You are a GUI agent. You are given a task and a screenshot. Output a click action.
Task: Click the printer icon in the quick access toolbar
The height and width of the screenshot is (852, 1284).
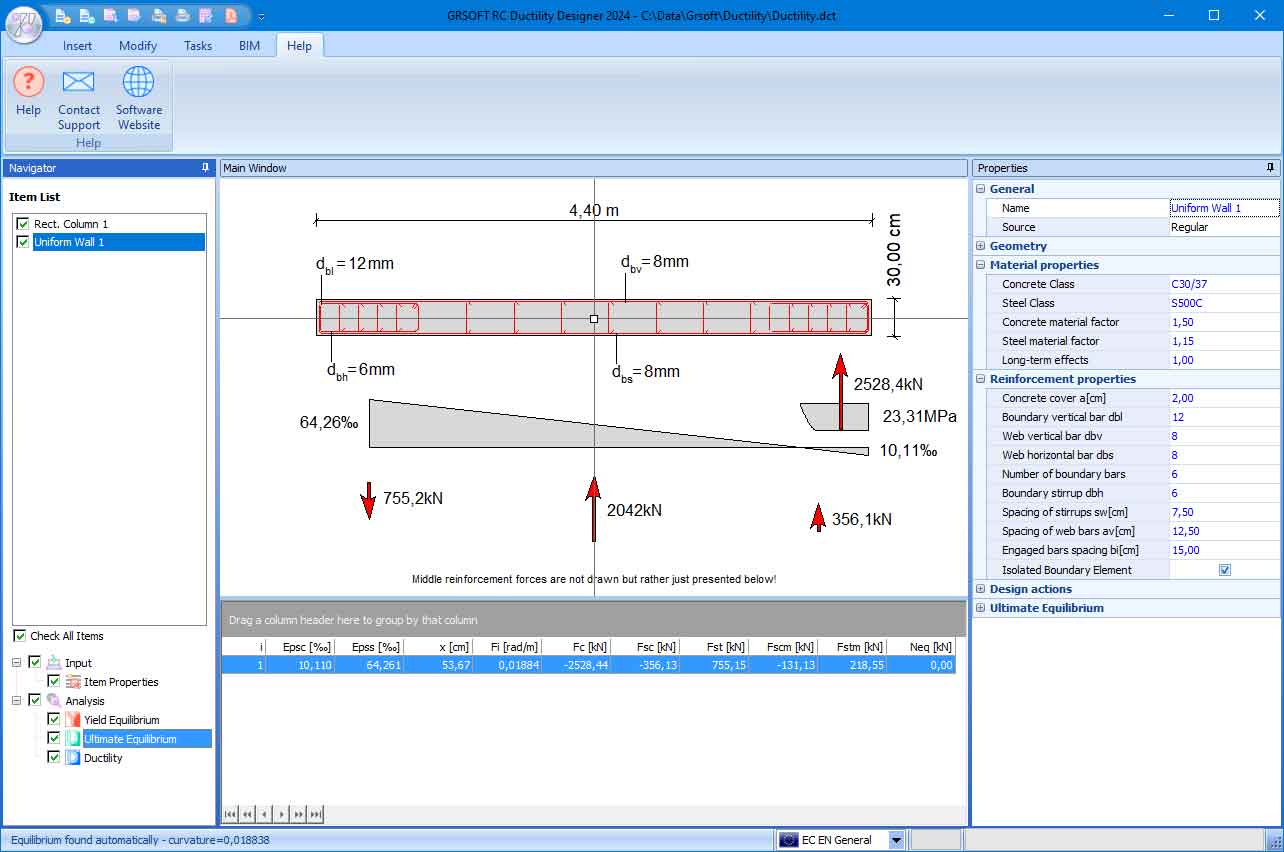tap(183, 15)
